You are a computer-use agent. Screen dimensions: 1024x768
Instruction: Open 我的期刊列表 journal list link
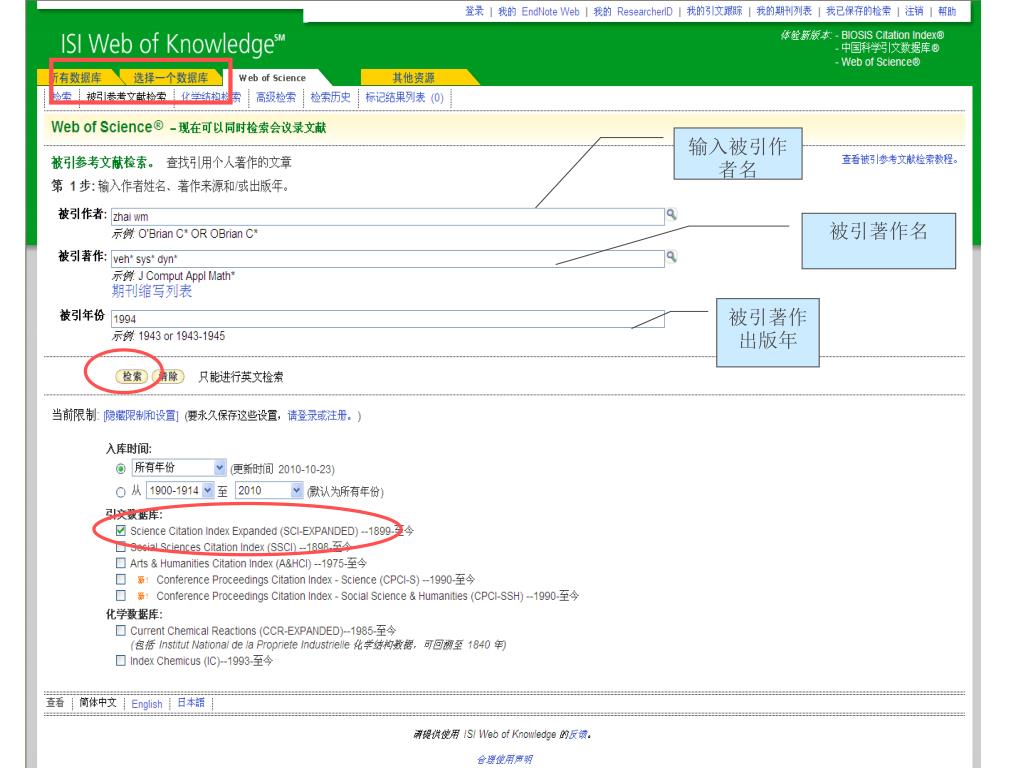(784, 11)
